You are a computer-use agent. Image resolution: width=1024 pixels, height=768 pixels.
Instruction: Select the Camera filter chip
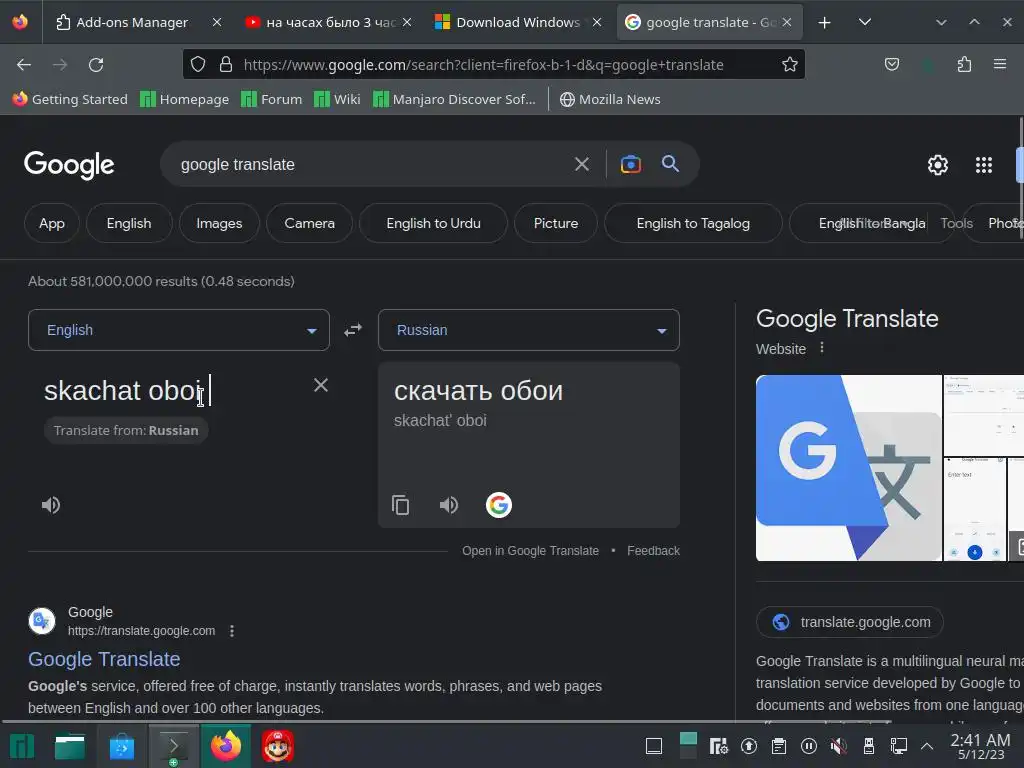pos(310,223)
